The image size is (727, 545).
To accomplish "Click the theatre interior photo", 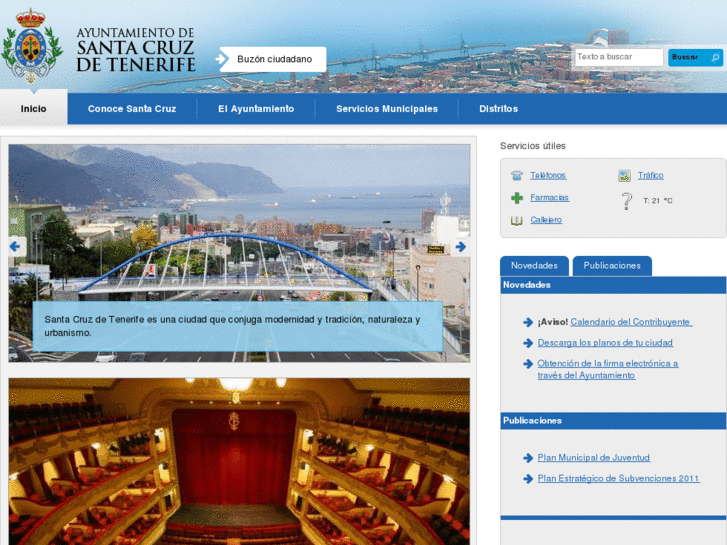I will pyautogui.click(x=239, y=462).
